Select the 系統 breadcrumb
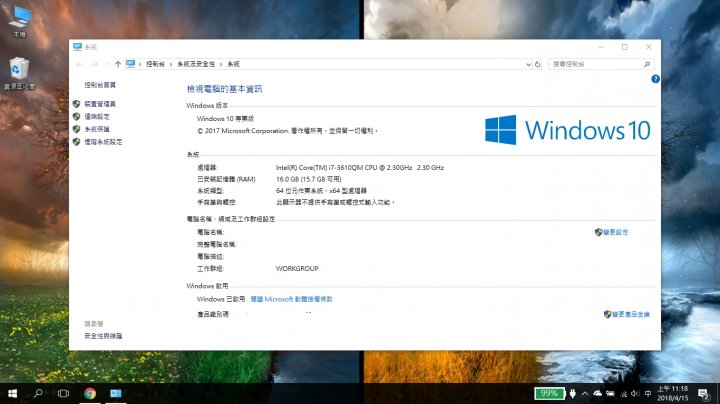Screen dimensions: 720x404 click(234, 64)
